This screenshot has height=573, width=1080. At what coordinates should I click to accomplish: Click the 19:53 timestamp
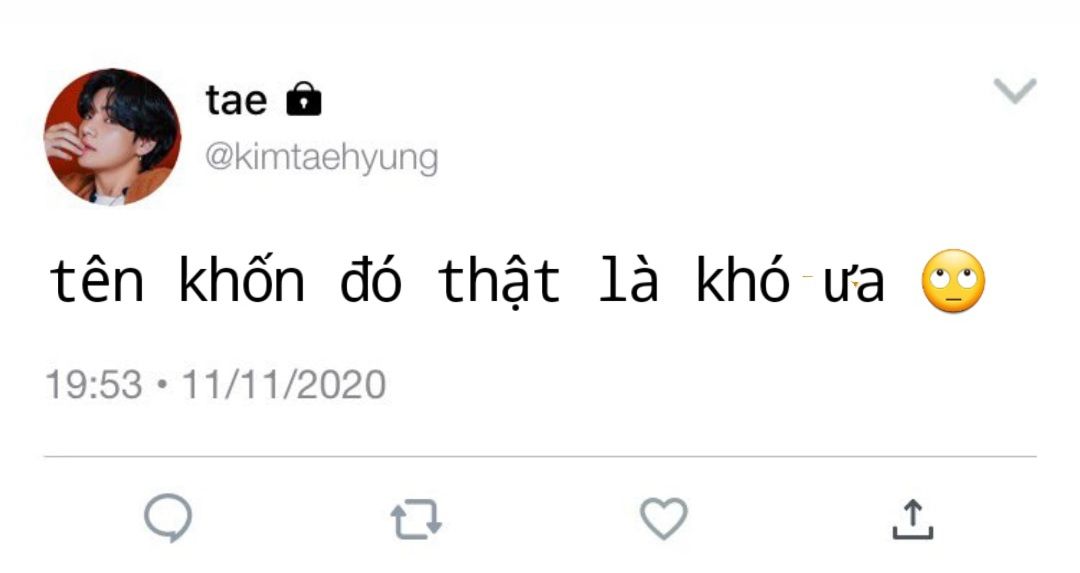(x=94, y=384)
